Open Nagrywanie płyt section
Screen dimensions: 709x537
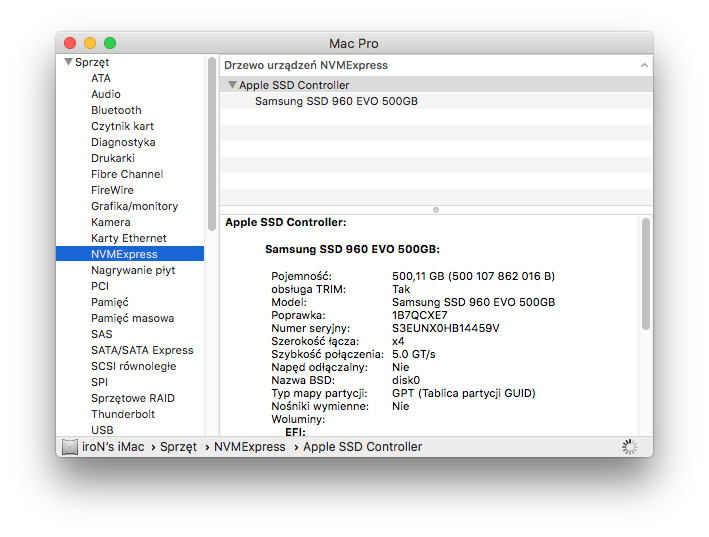point(133,270)
